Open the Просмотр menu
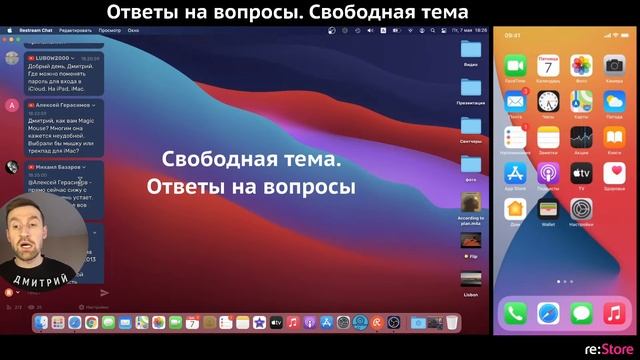Image resolution: width=640 pixels, height=360 pixels. (x=109, y=30)
